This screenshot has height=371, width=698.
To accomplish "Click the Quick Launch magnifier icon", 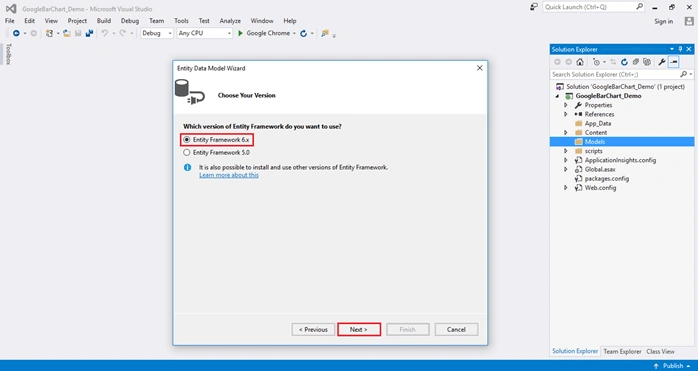I will pyautogui.click(x=640, y=7).
